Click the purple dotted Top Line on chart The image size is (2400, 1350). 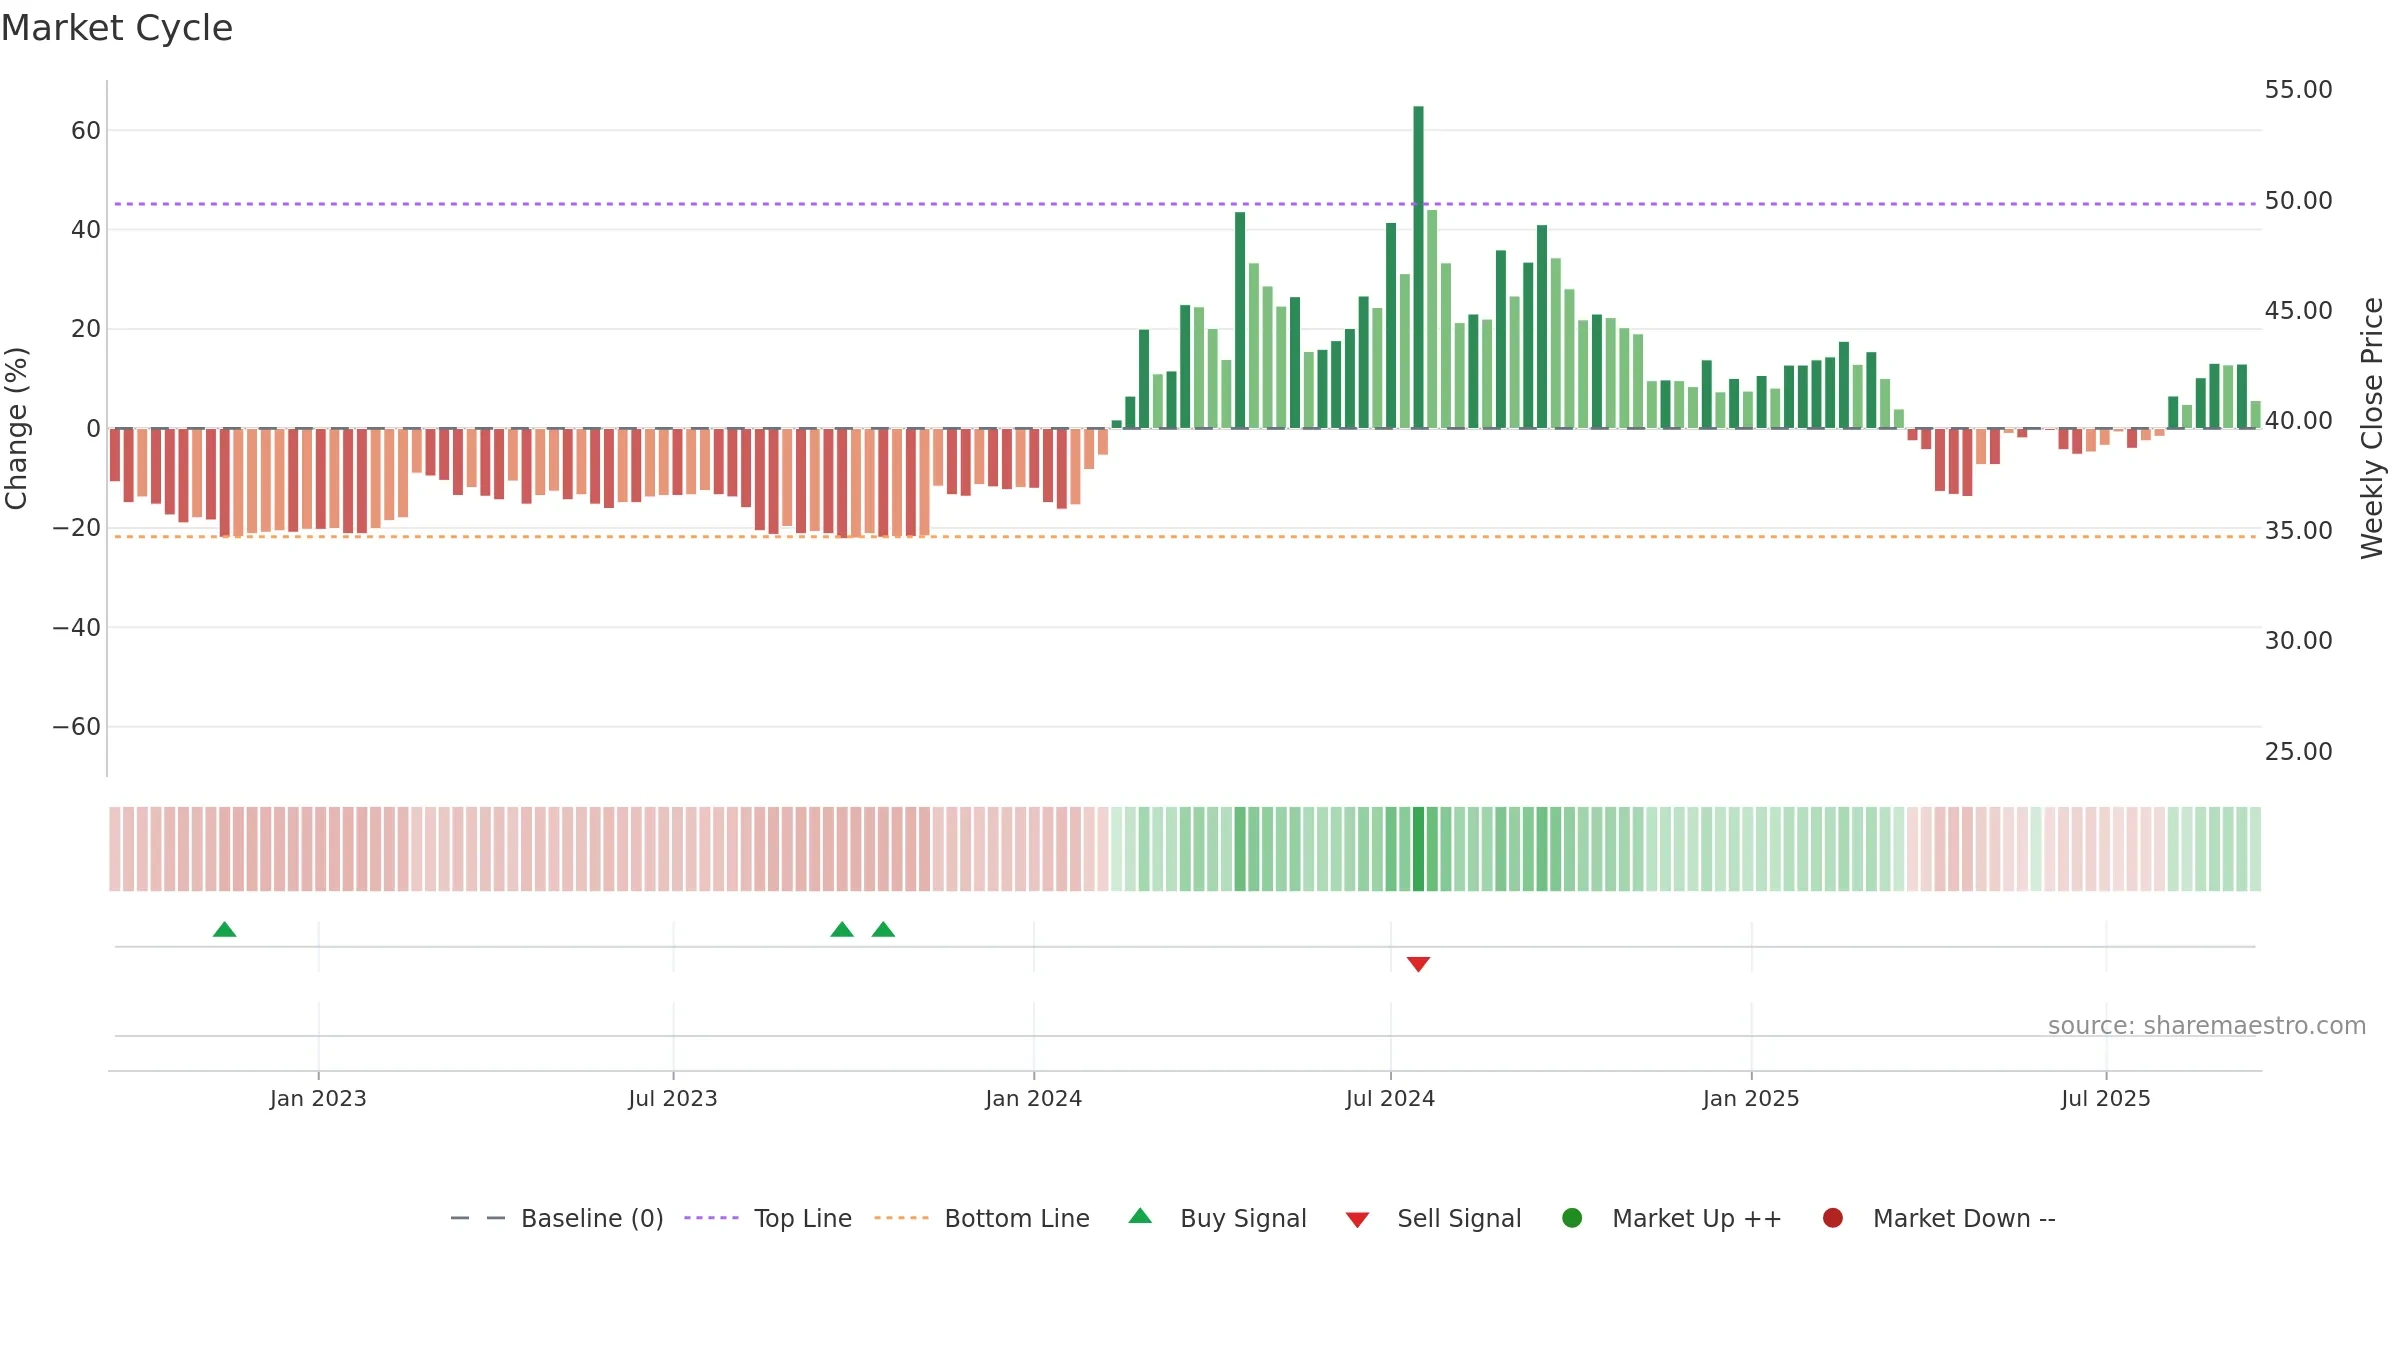pos(1185,204)
